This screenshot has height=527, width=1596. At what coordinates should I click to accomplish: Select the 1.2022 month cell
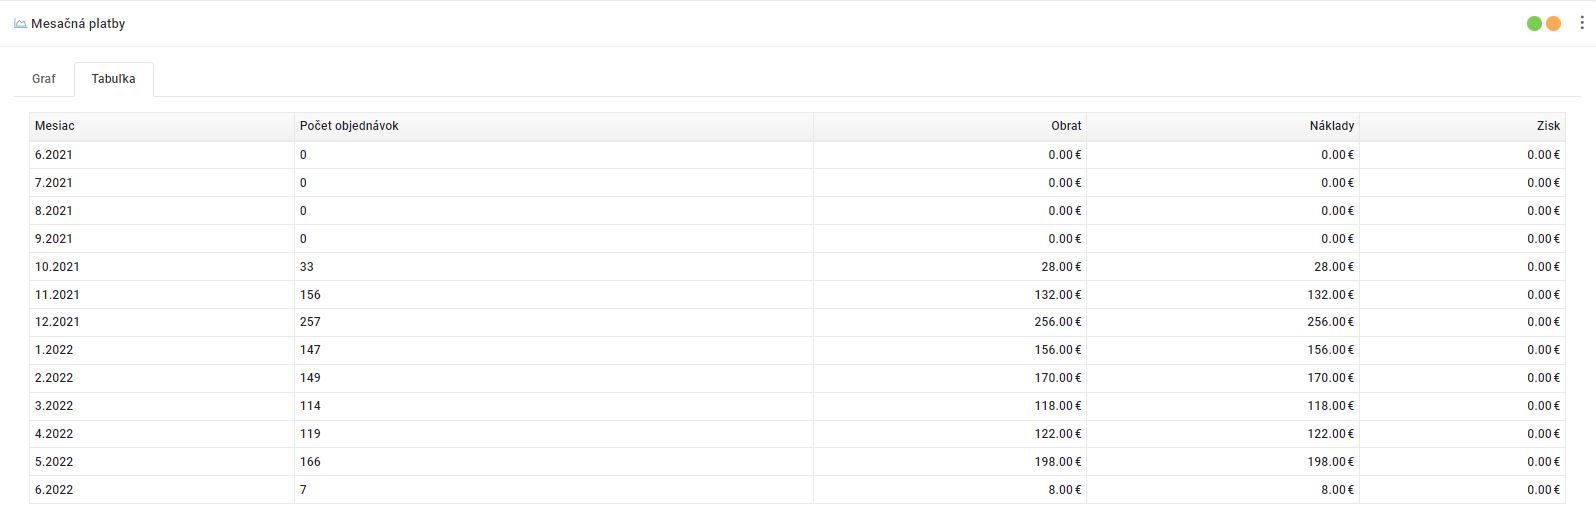coord(54,350)
